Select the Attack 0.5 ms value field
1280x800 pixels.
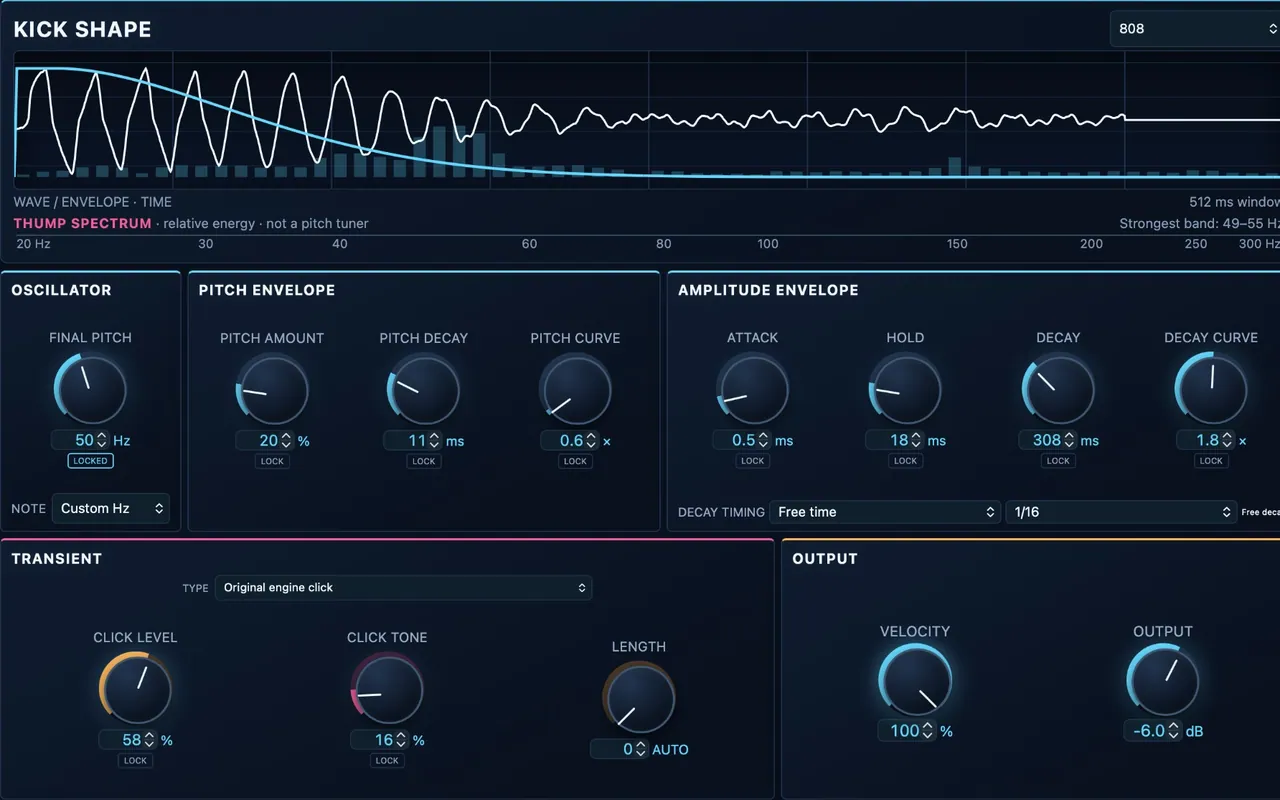coord(742,441)
